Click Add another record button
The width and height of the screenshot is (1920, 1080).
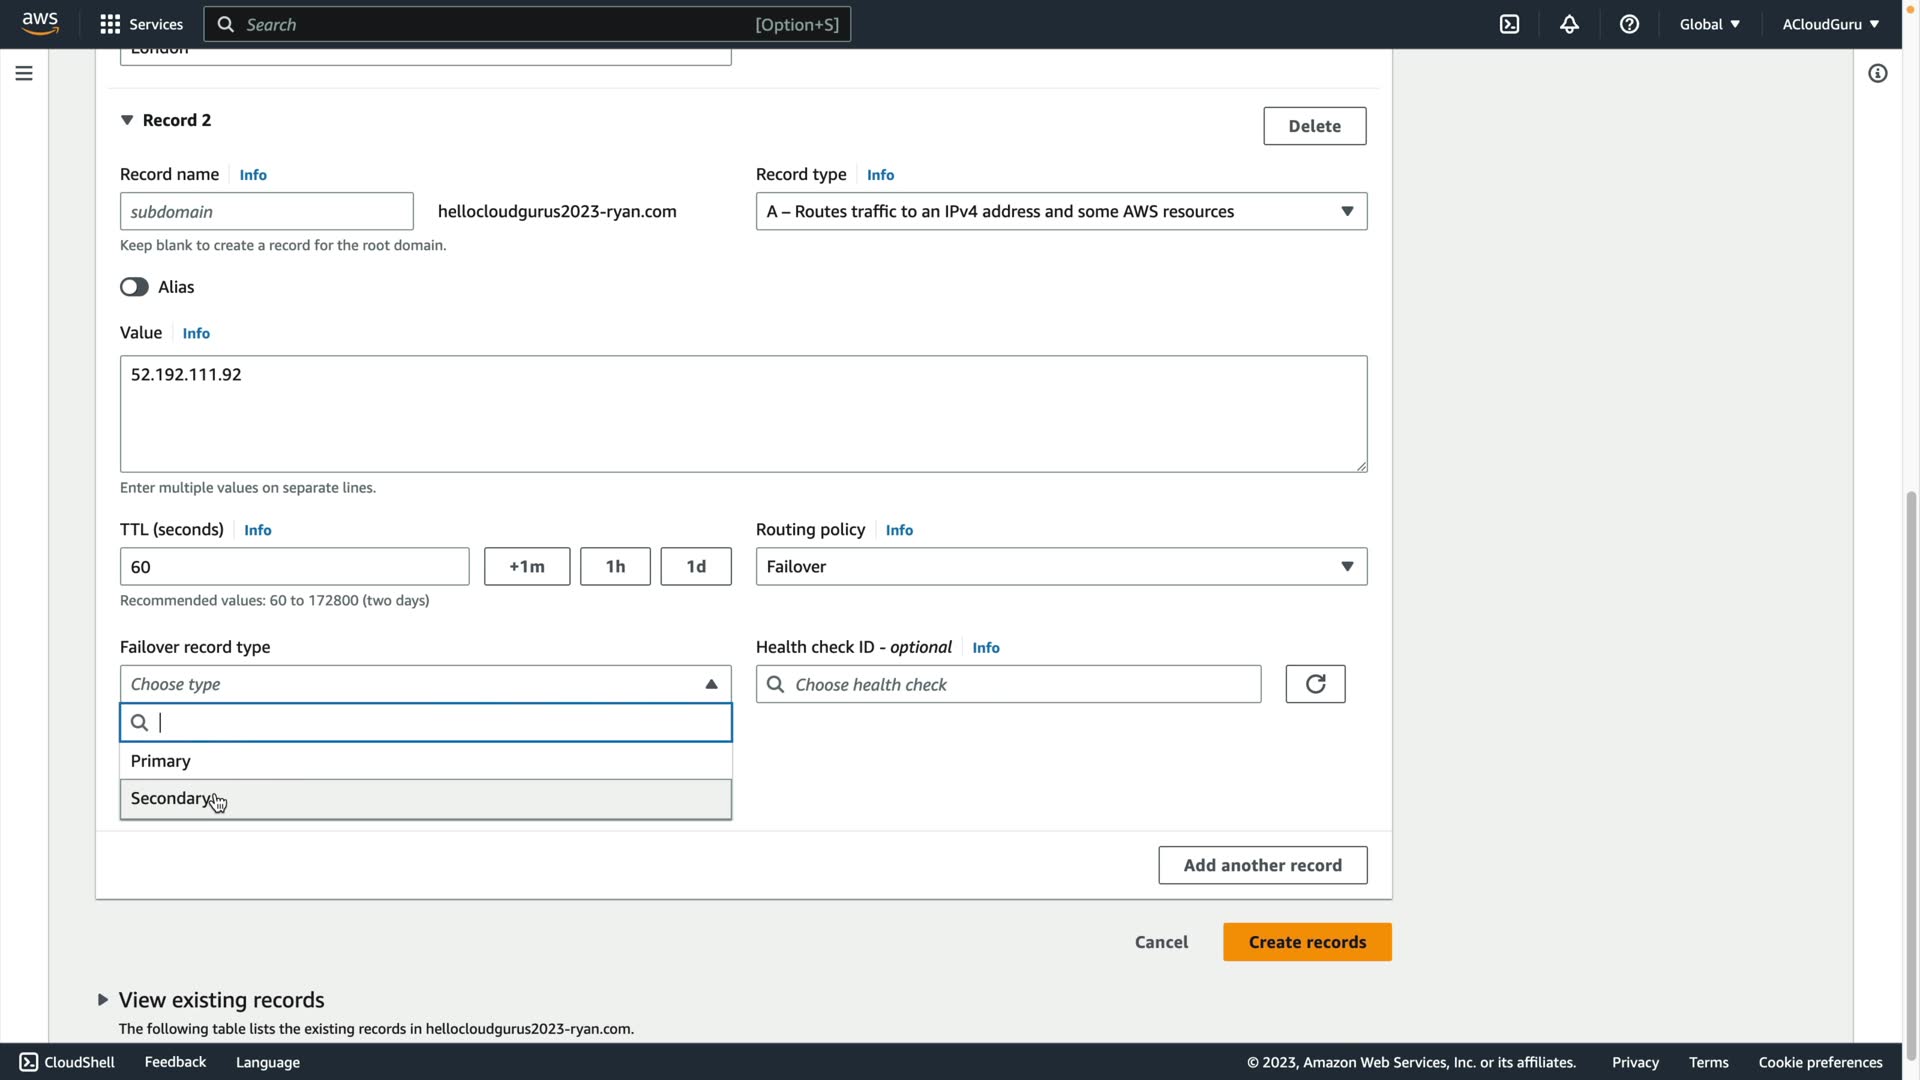(x=1262, y=865)
